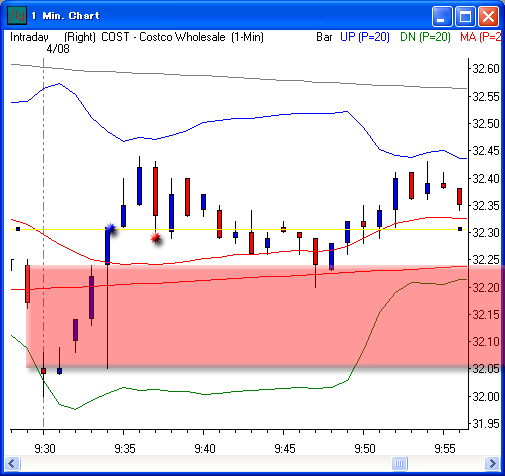Click the red star sell signal marker
Screen dimensions: 505x476
point(155,238)
